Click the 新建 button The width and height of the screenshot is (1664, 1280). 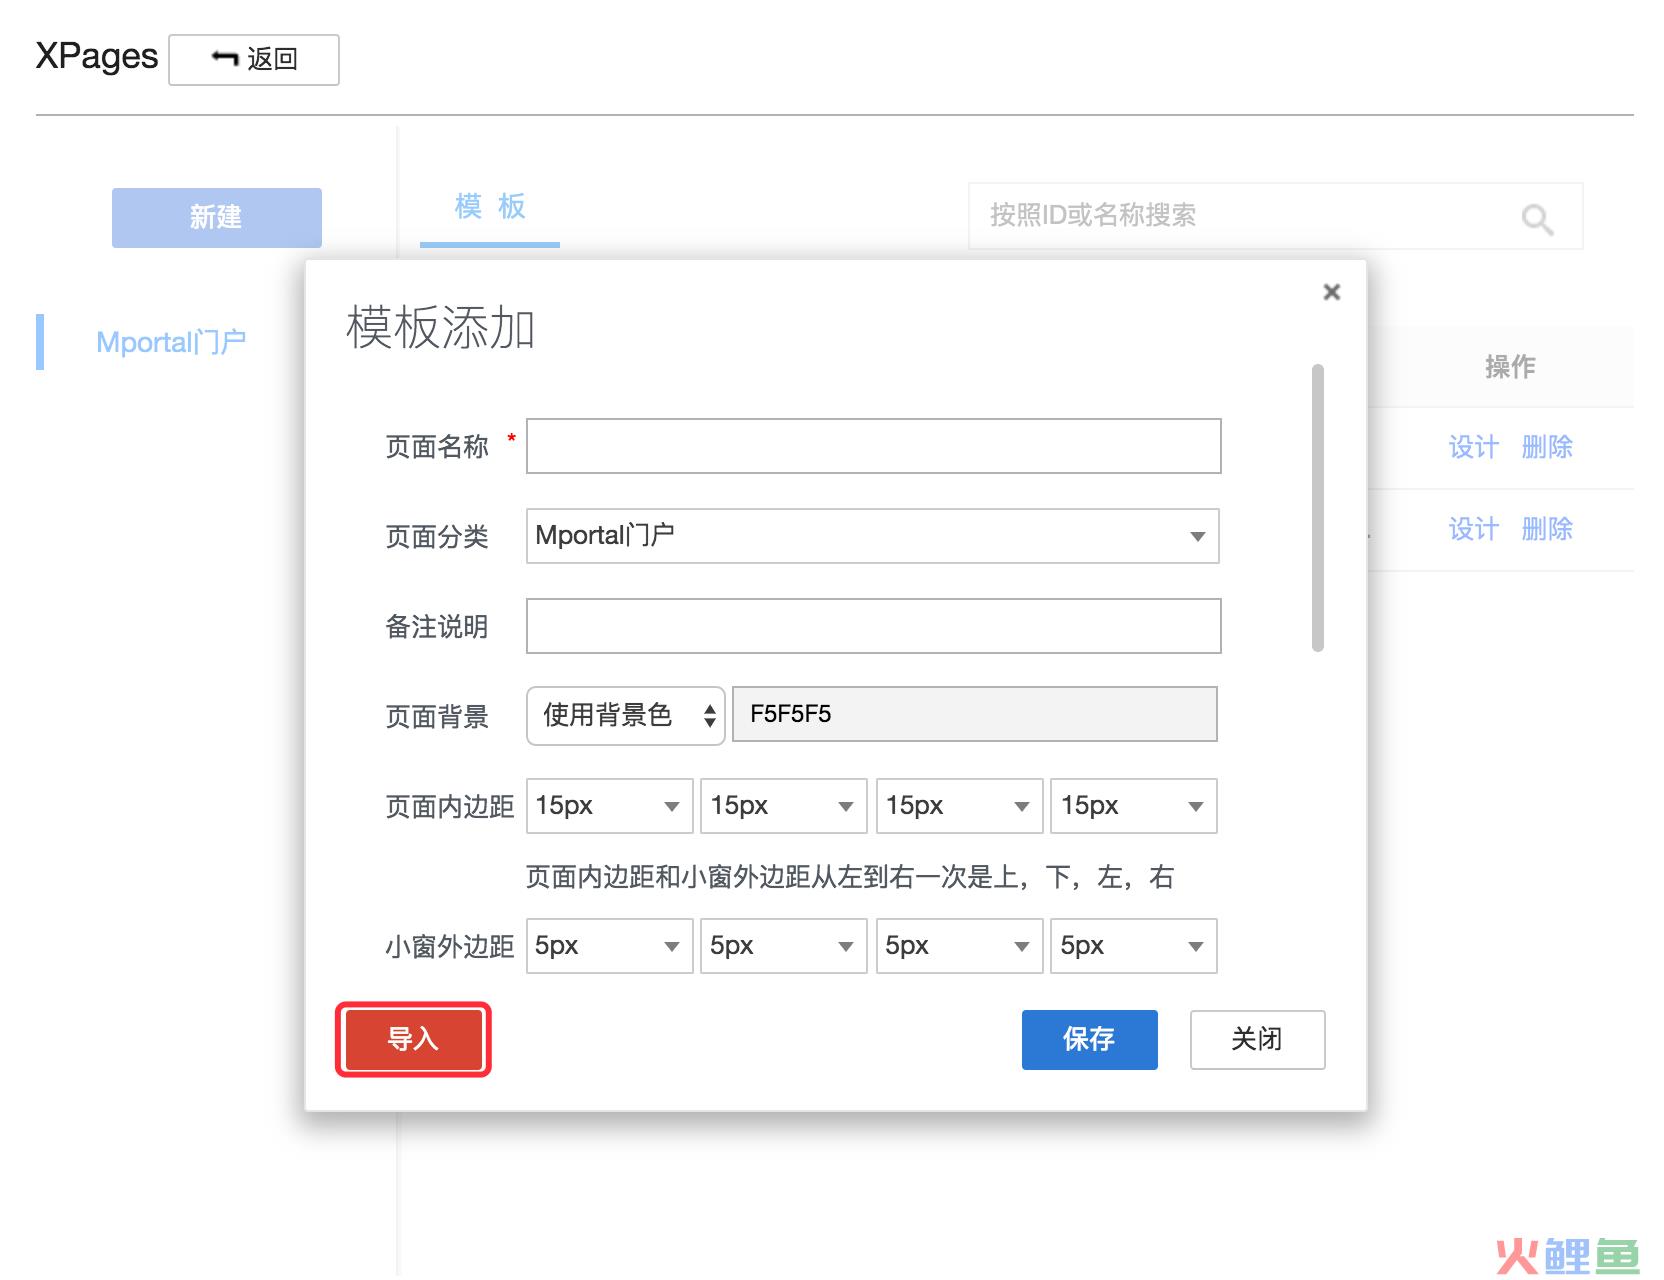click(216, 217)
